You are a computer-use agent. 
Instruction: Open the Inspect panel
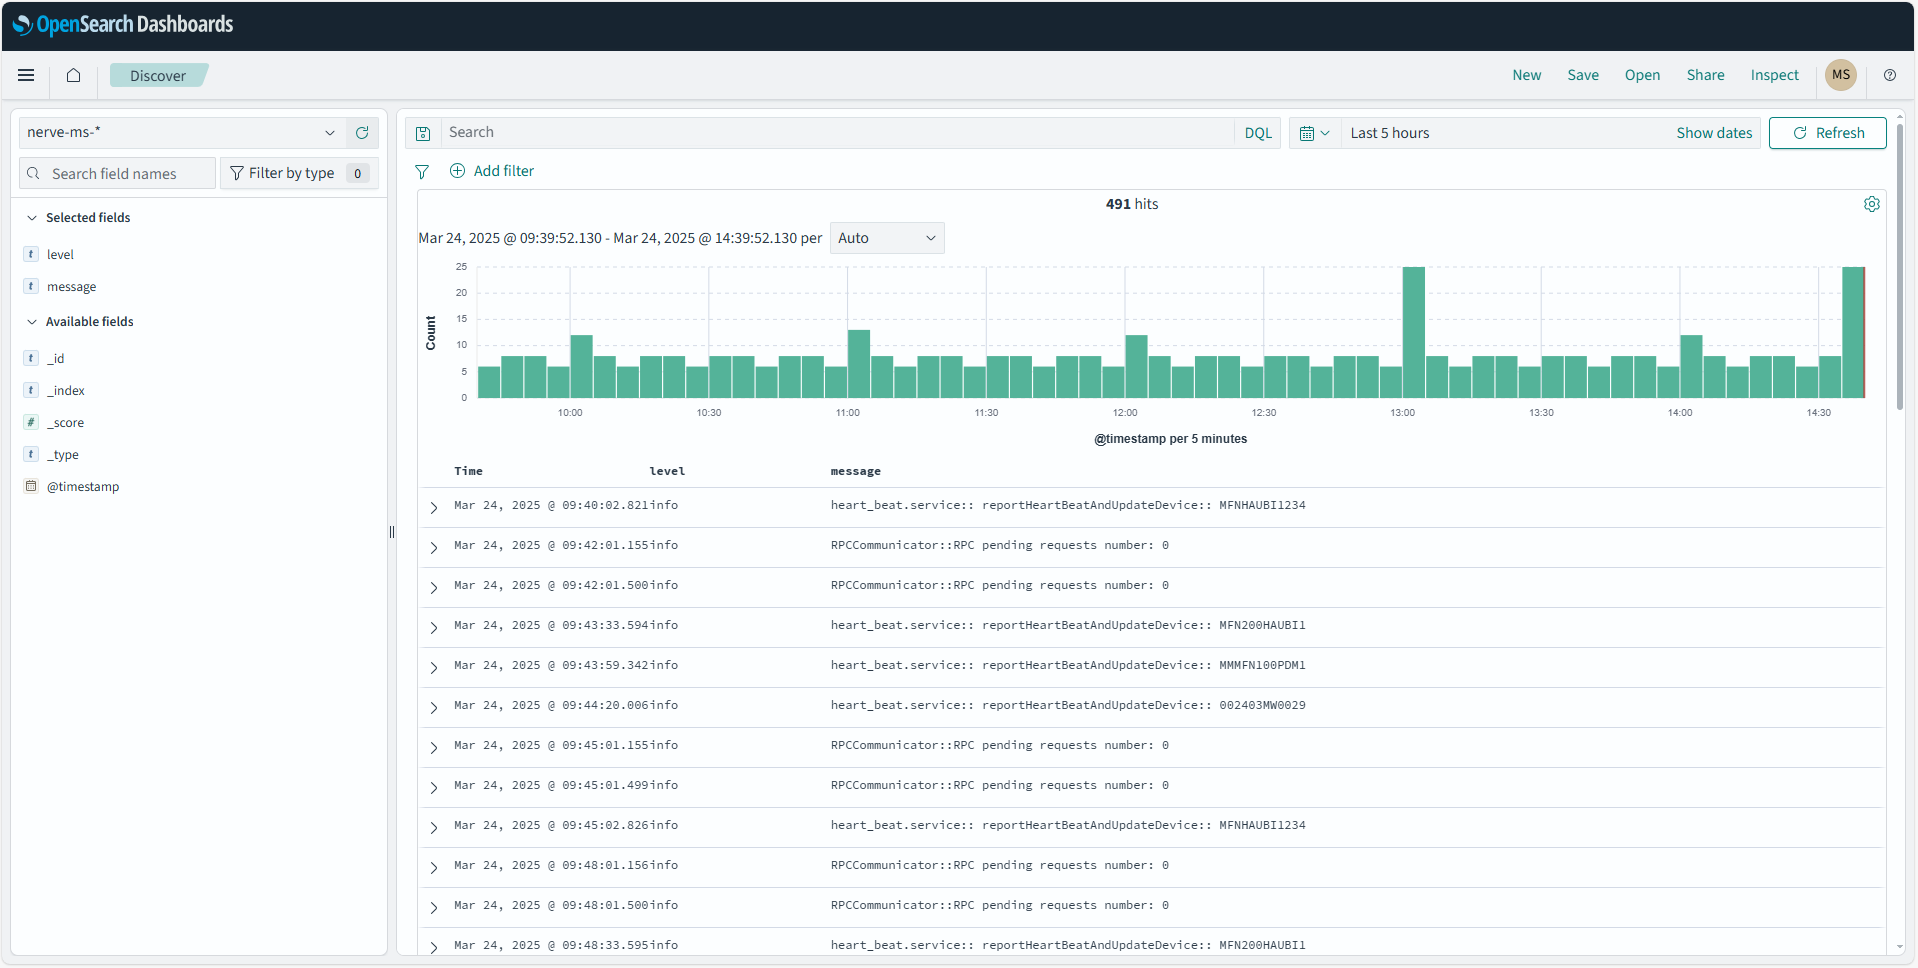(x=1774, y=75)
